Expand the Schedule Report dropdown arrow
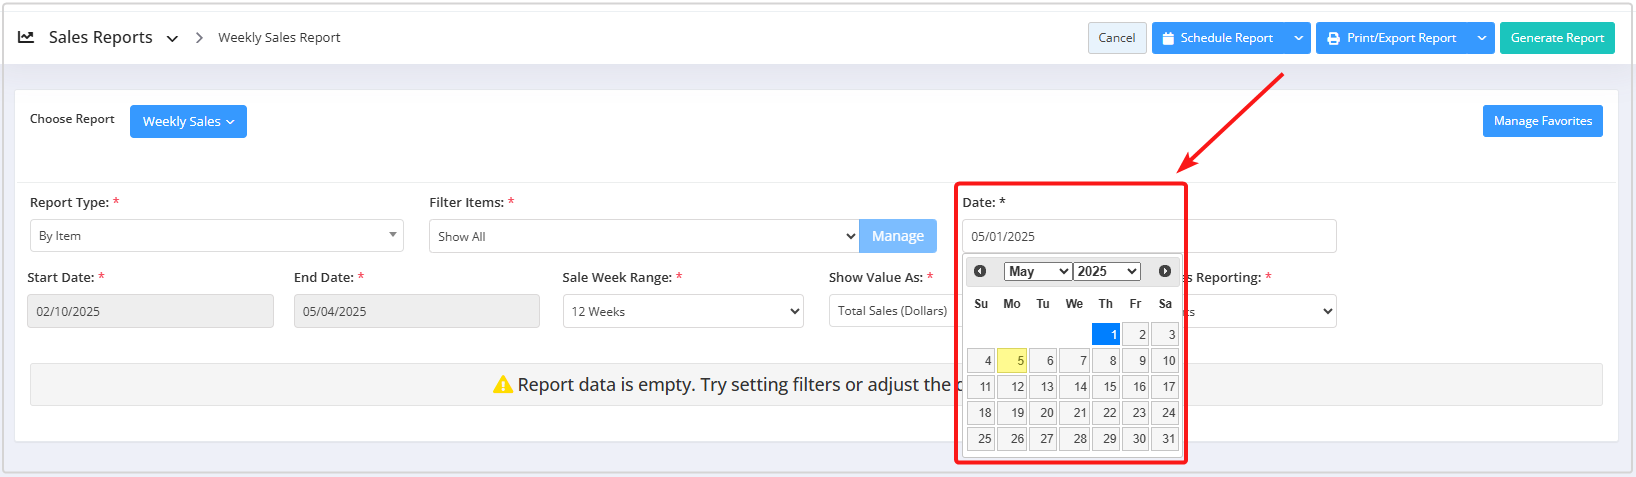Screen dimensions: 1636x477 [x=1298, y=38]
